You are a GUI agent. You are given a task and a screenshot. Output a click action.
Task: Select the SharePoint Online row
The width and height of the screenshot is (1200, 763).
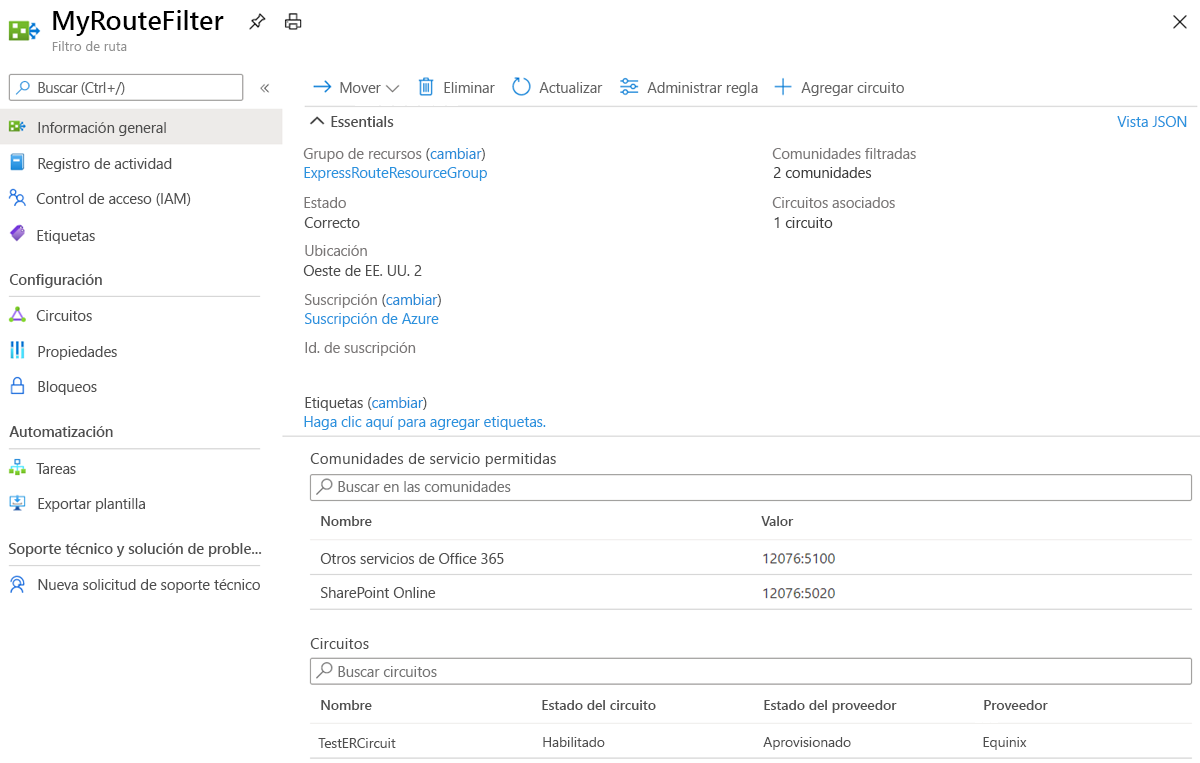point(751,593)
